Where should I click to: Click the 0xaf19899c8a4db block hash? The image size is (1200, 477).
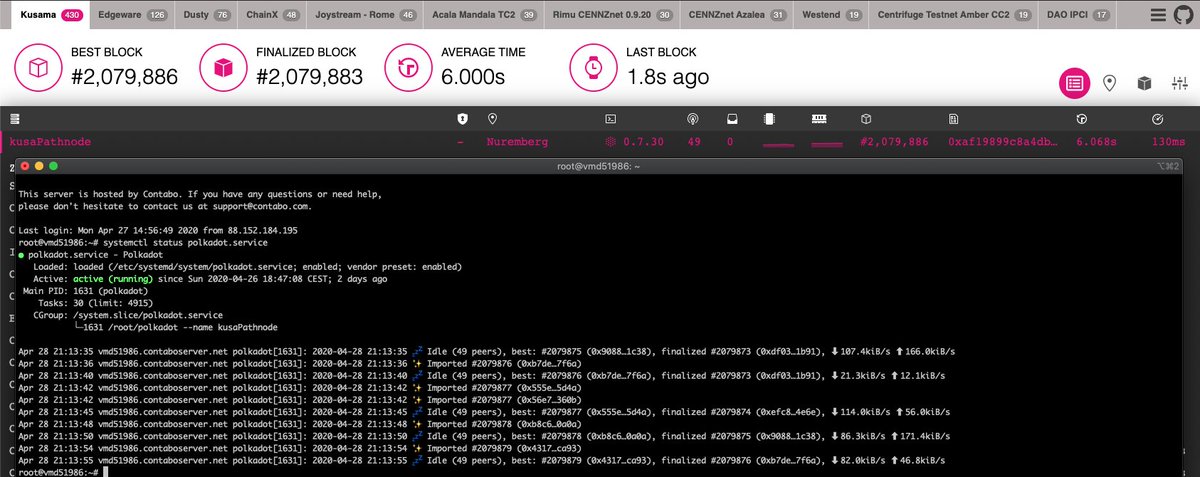[x=1001, y=143]
